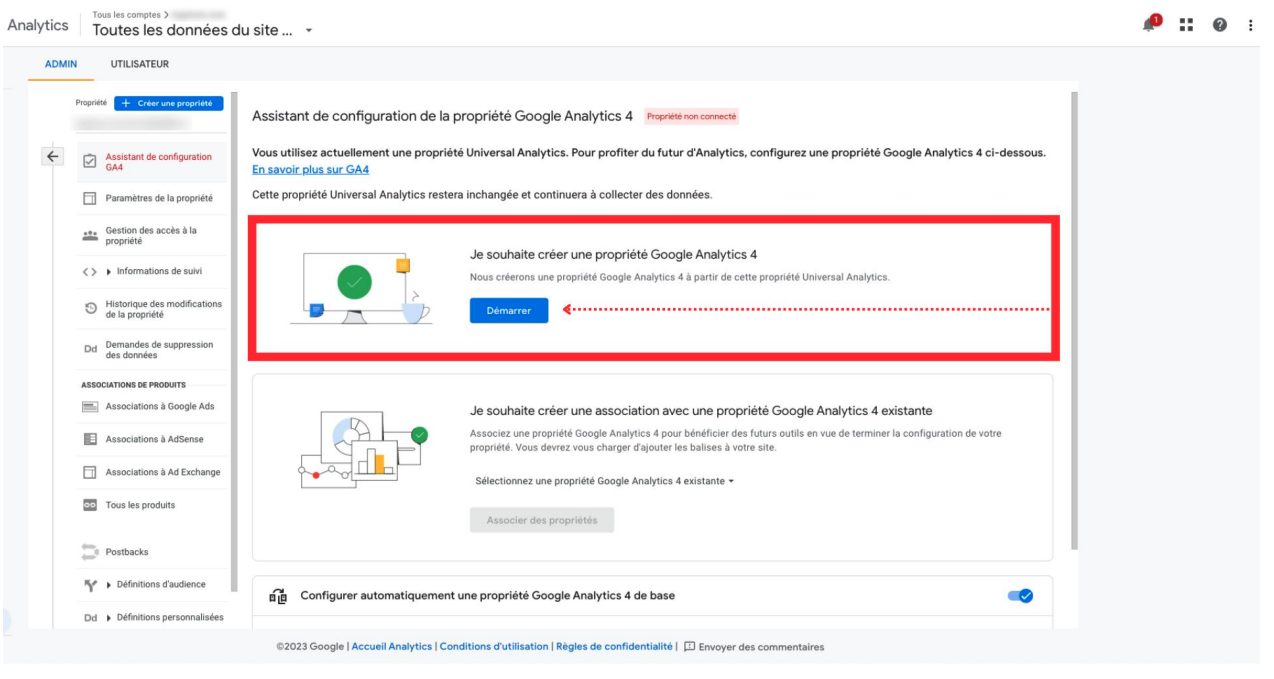
Task: Click the Je souhaite créer une propriété heading
Action: (613, 255)
